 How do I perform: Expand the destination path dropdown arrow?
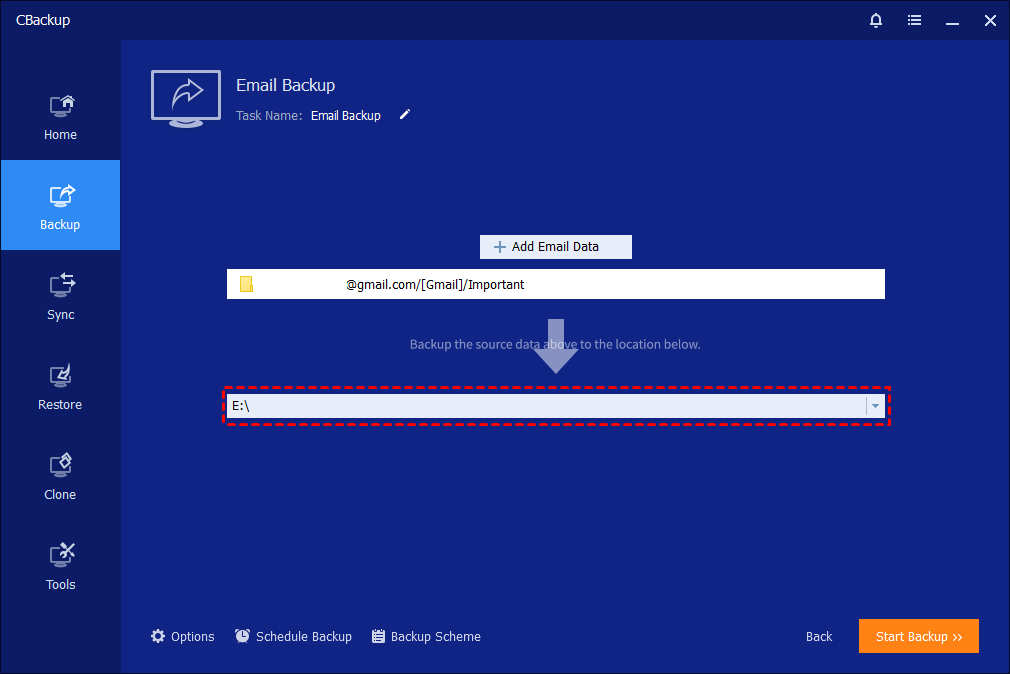coord(875,406)
